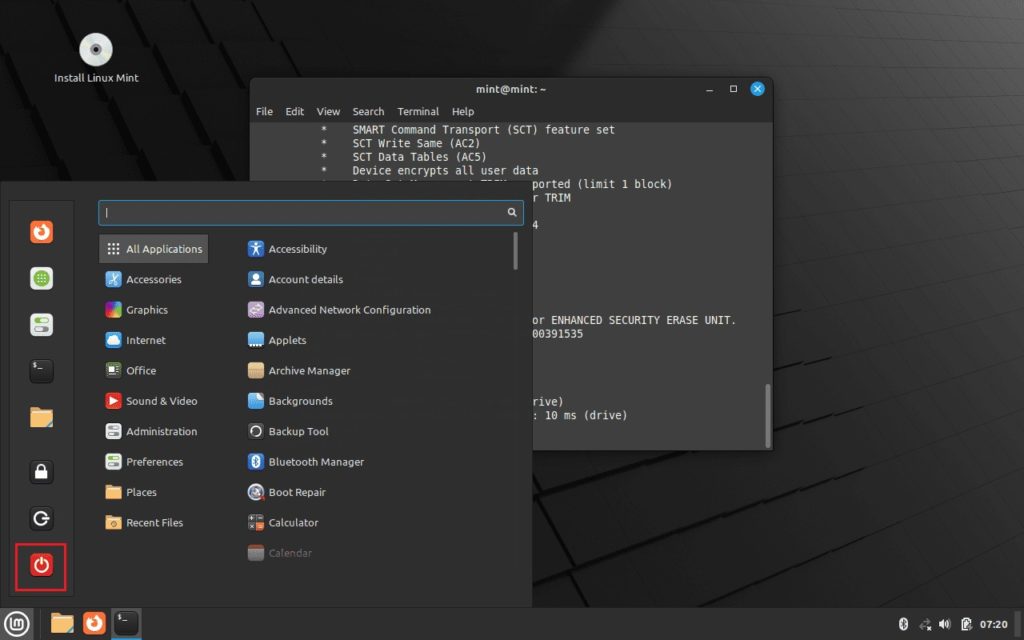Select the Install Linux Mint desktop icon

pyautogui.click(x=96, y=59)
